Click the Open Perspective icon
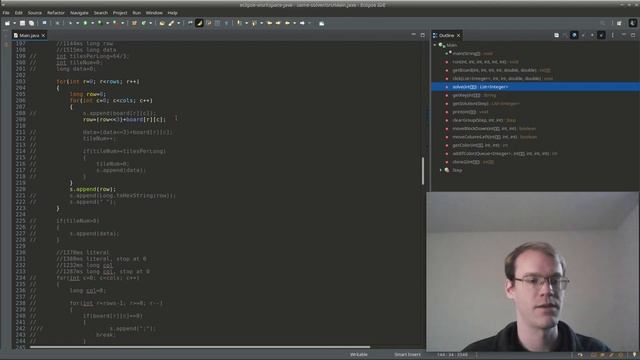Screen dimensions: 640x360 pos(619,23)
